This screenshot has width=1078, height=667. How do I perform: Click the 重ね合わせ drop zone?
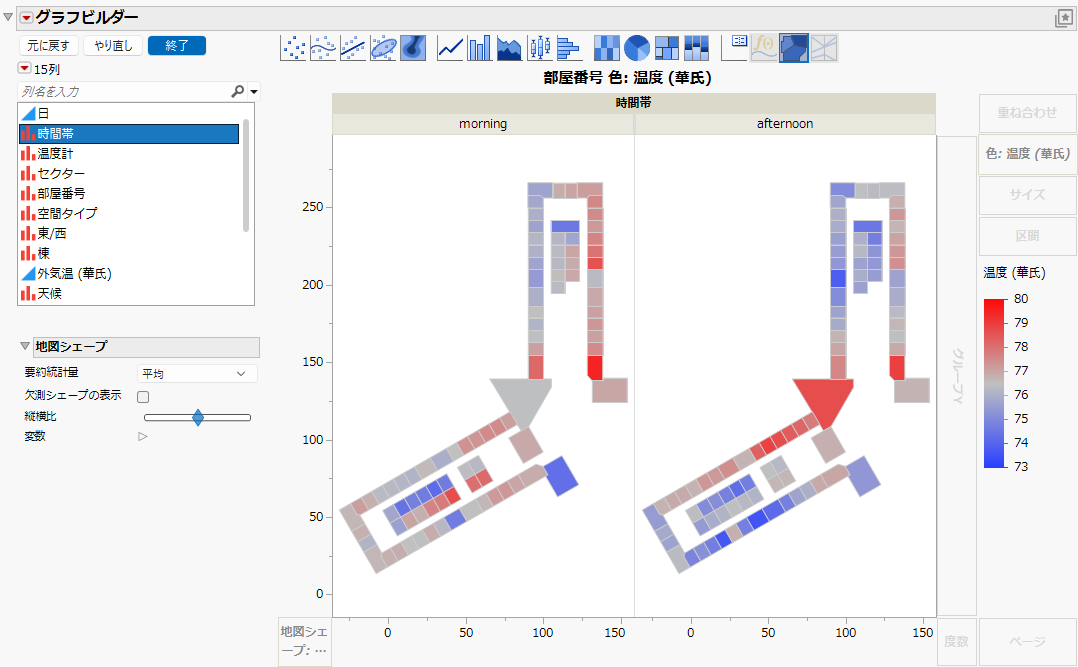pyautogui.click(x=1027, y=113)
